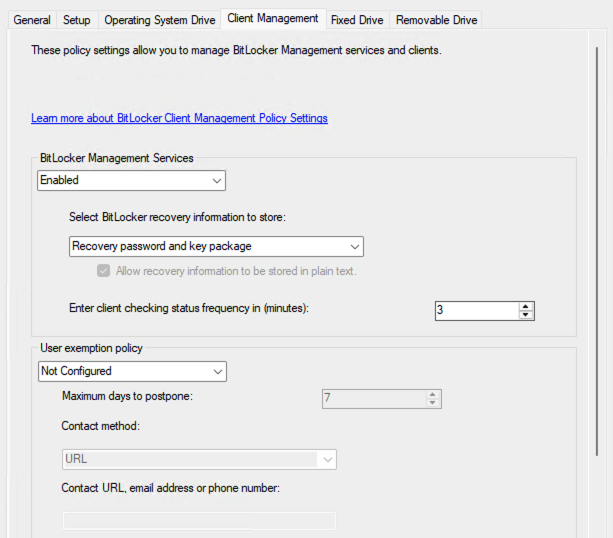Switch to the General tab
613x538 pixels.
(32, 20)
